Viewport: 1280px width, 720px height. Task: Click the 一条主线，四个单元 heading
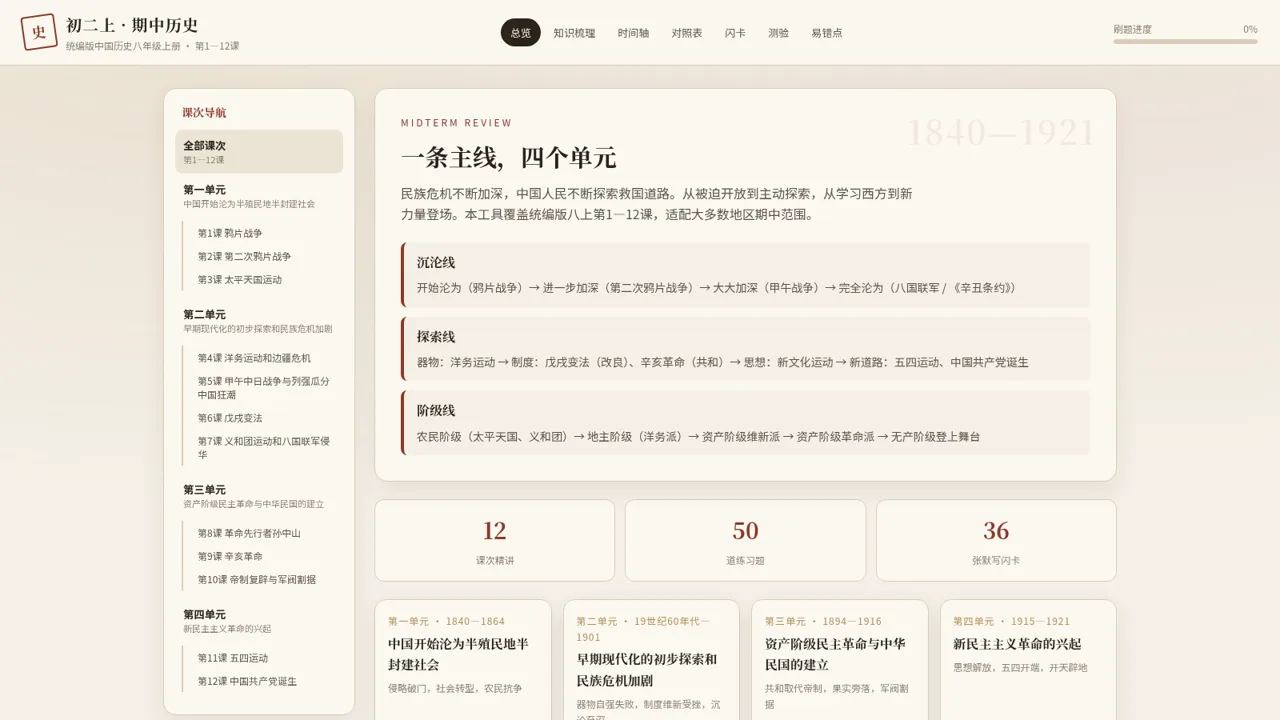point(508,157)
